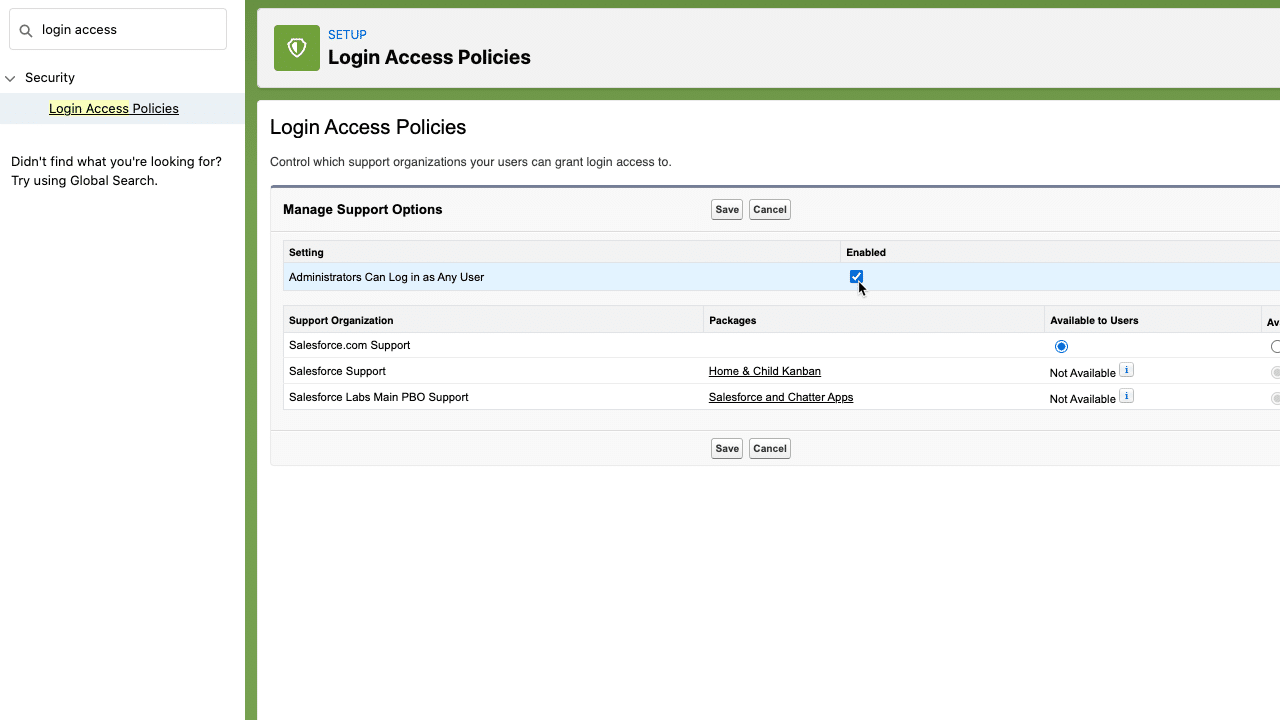This screenshot has height=720, width=1280.
Task: Click the Enabled column header
Action: 866,252
